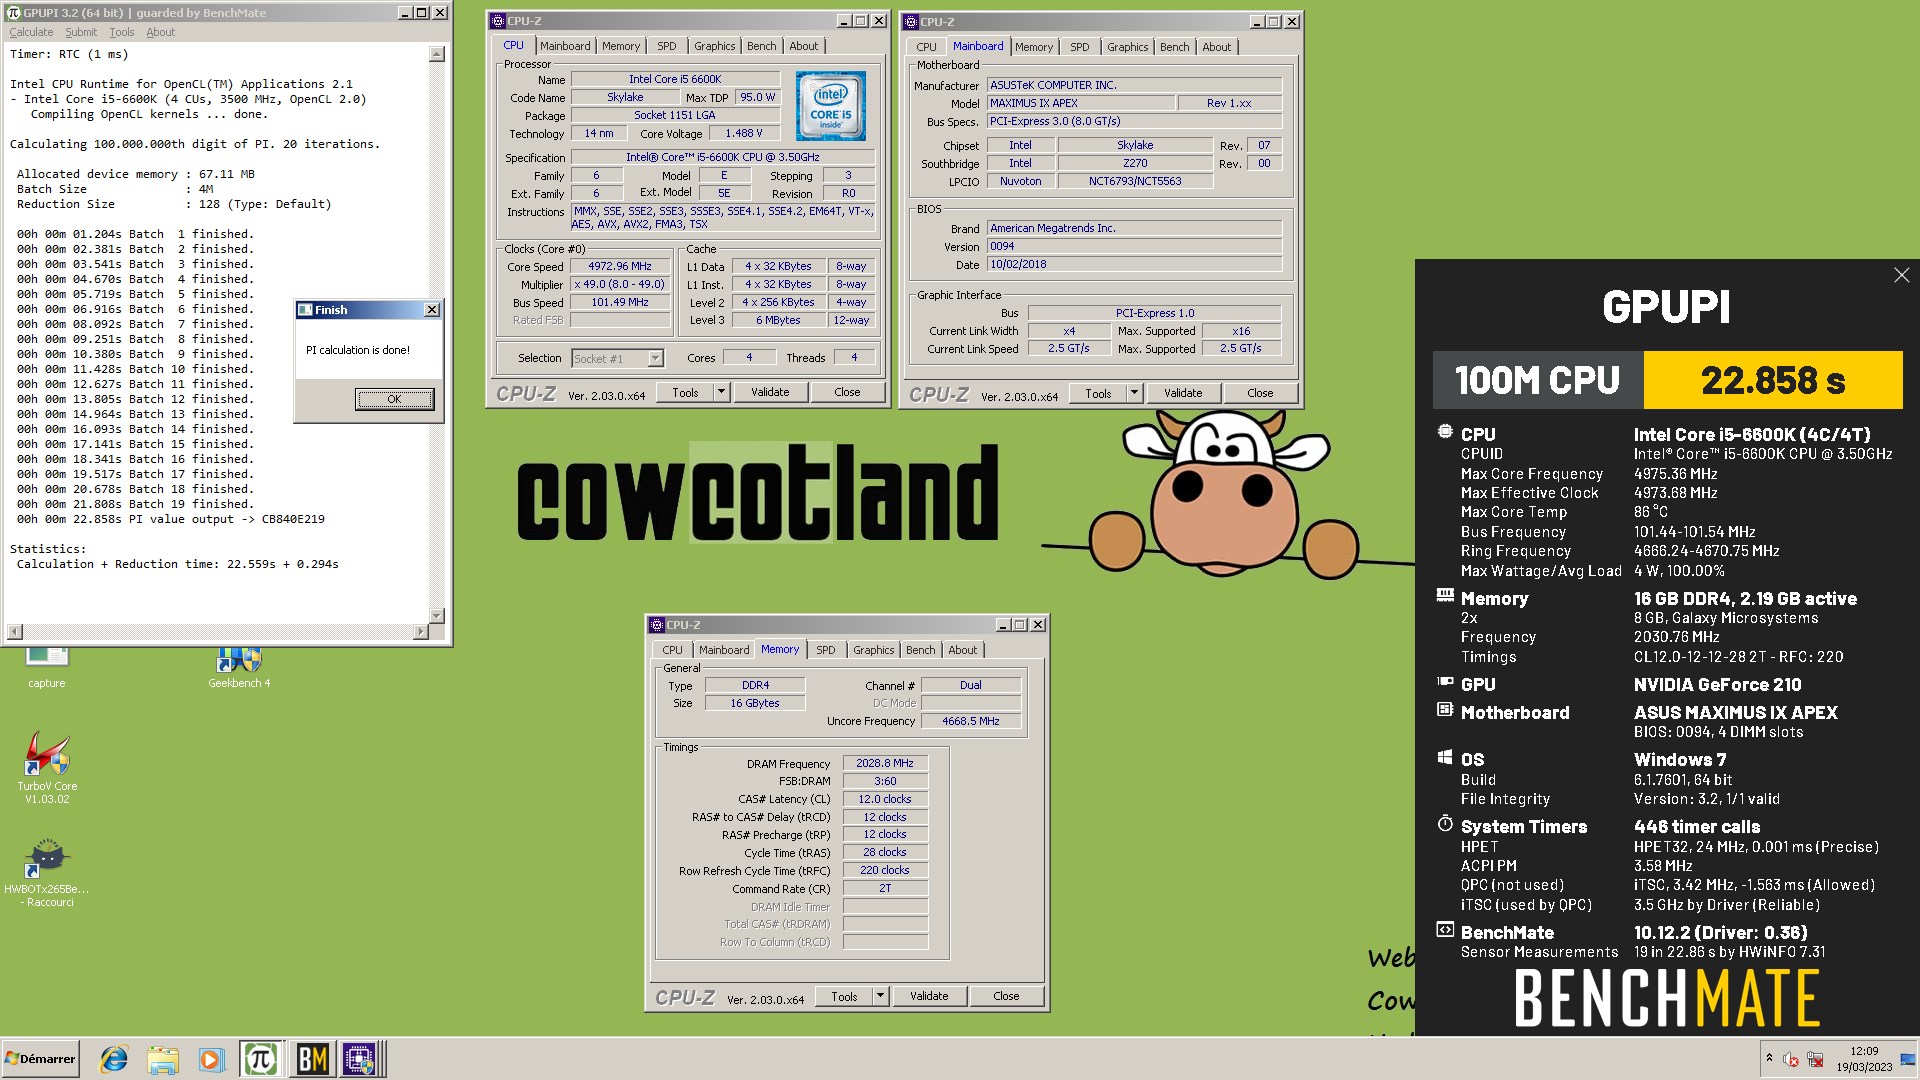
Task: Switch to BenchMate taskbar button
Action: tap(312, 1059)
